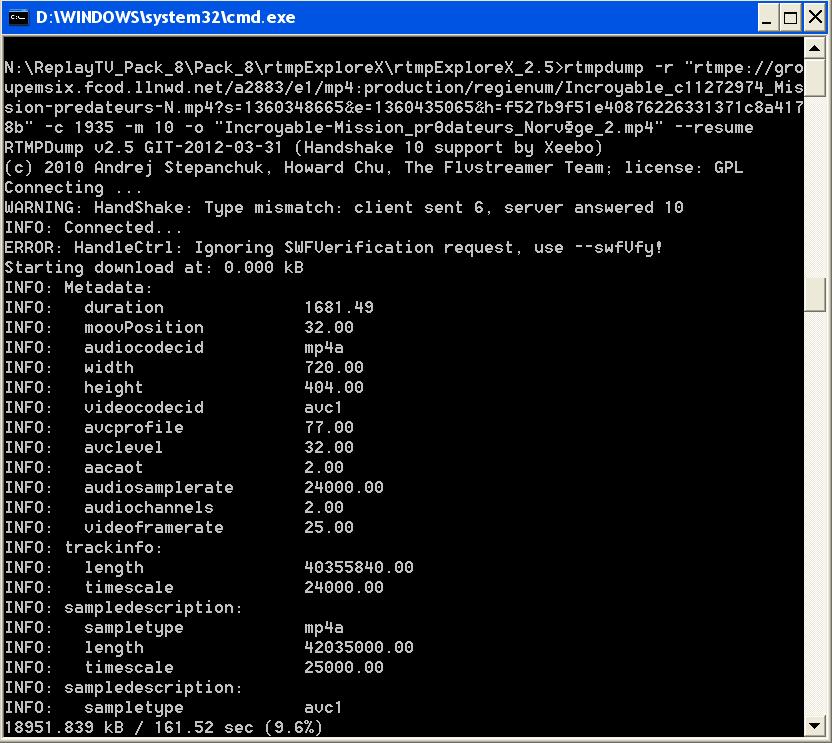This screenshot has width=832, height=743.
Task: Click the duration value 1681.49
Action: (338, 308)
